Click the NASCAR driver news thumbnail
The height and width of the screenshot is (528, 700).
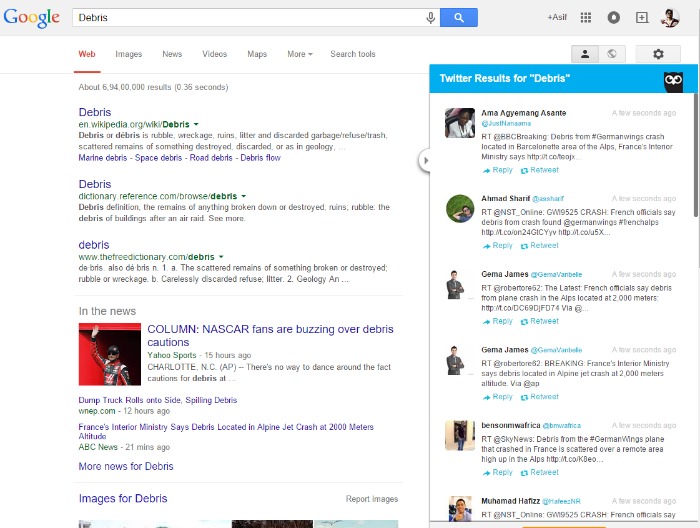110,354
